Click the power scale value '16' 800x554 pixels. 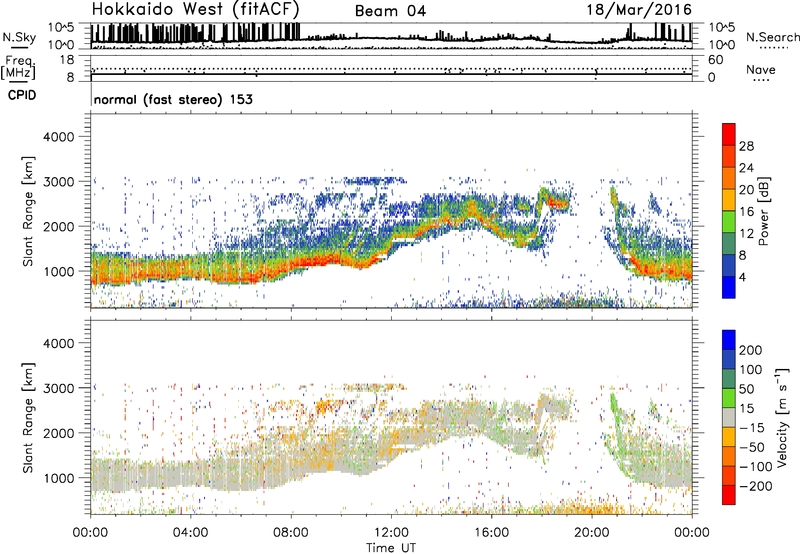746,212
